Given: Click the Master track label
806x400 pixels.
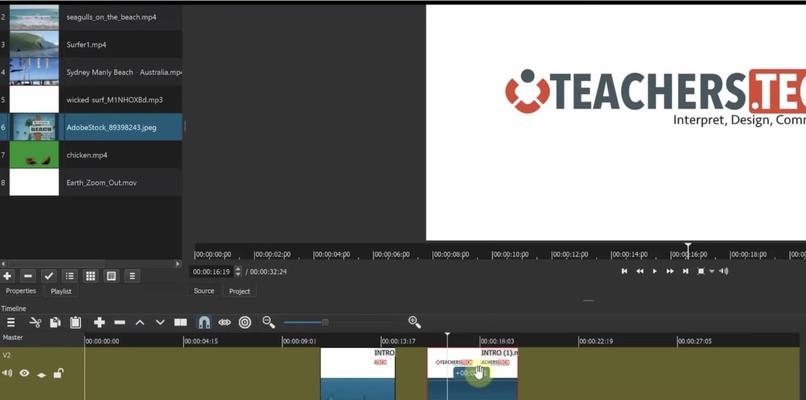Looking at the screenshot, I should (x=12, y=338).
